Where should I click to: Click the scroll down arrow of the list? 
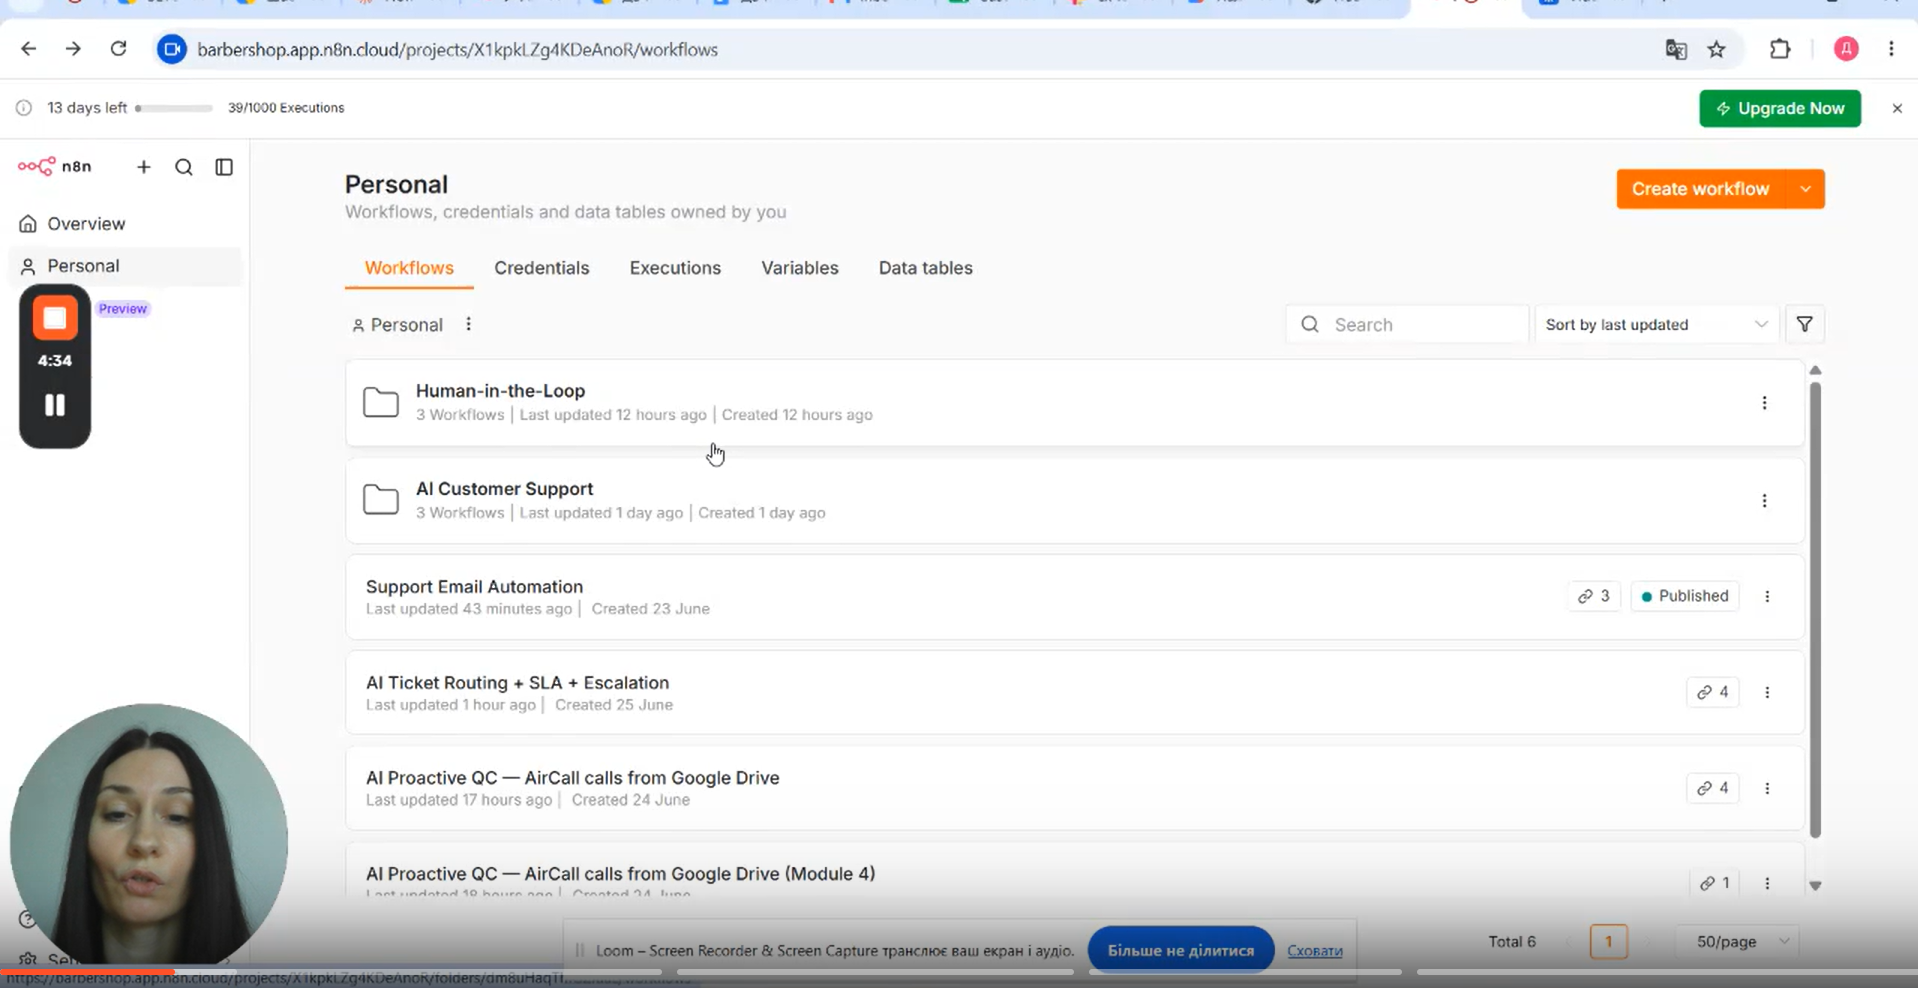point(1815,885)
